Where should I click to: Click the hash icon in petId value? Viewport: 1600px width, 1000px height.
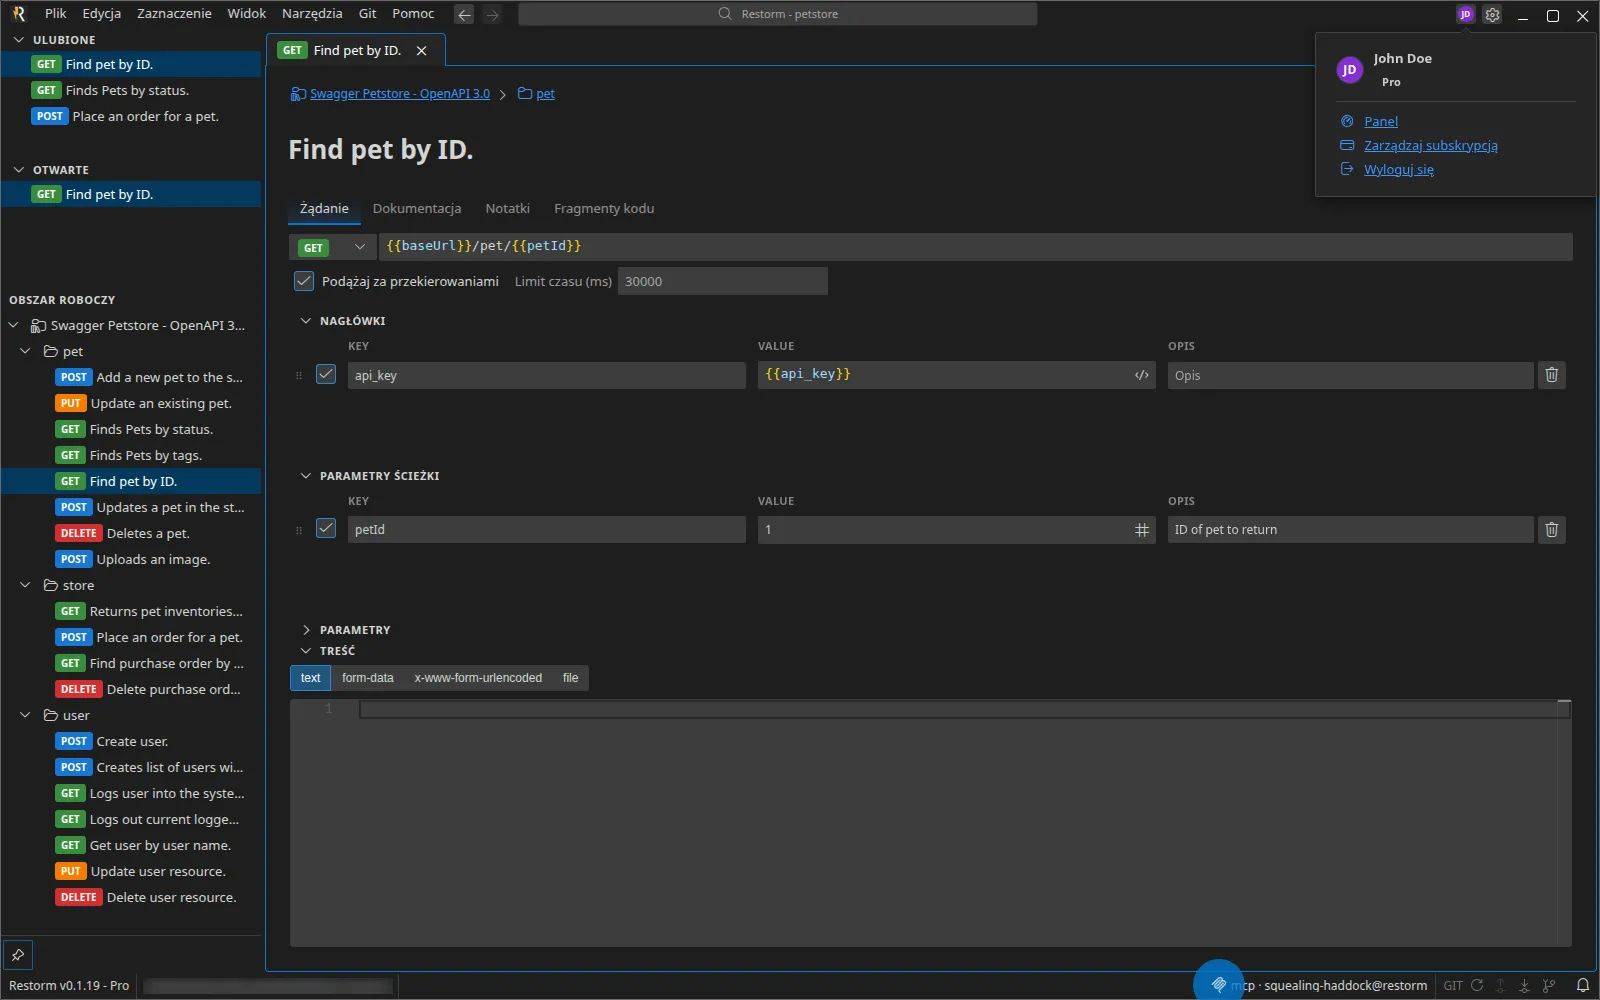1141,530
